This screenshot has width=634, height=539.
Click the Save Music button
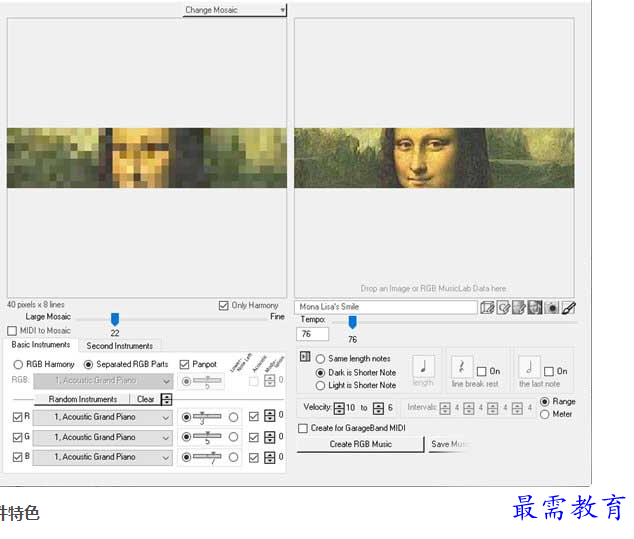(x=450, y=444)
